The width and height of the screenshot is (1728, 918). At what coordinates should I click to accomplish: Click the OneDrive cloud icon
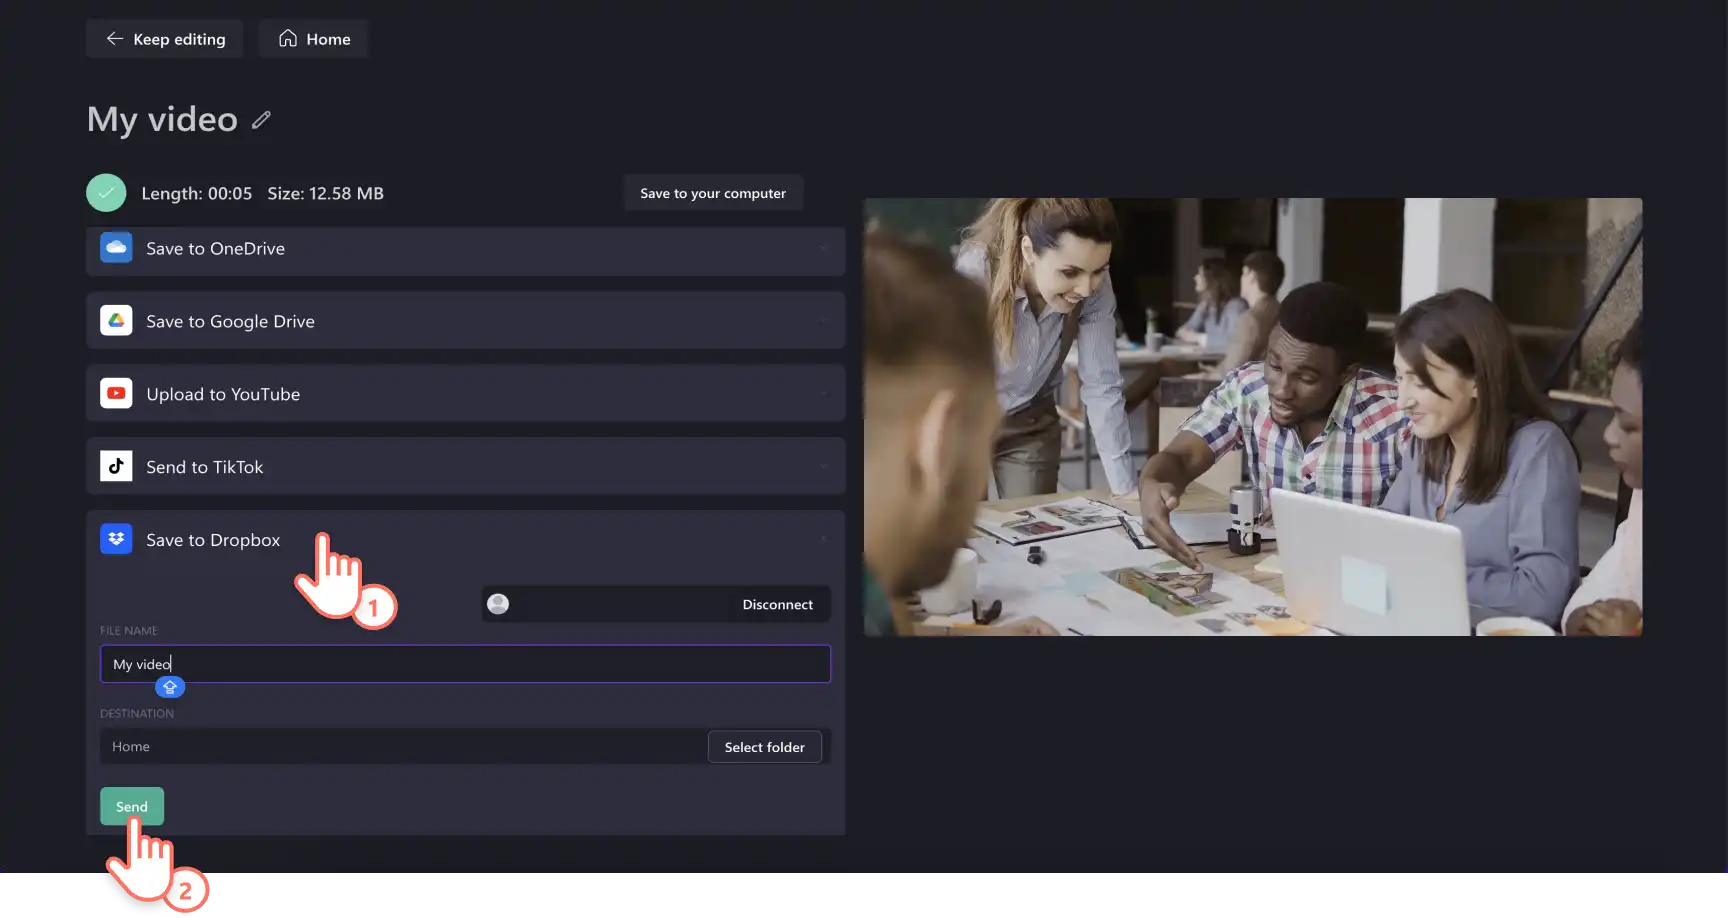click(x=116, y=247)
